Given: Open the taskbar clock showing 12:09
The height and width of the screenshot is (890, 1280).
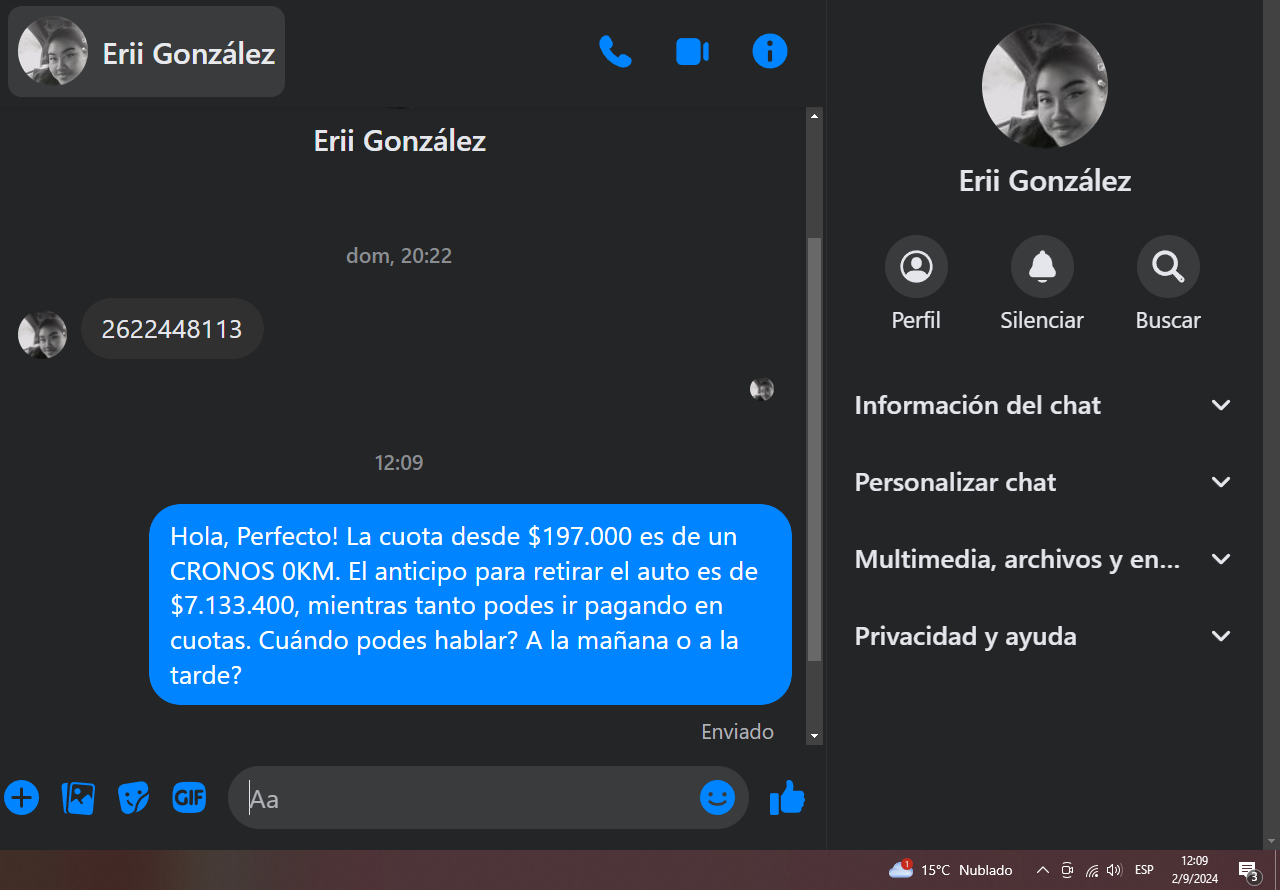Looking at the screenshot, I should tap(1195, 870).
